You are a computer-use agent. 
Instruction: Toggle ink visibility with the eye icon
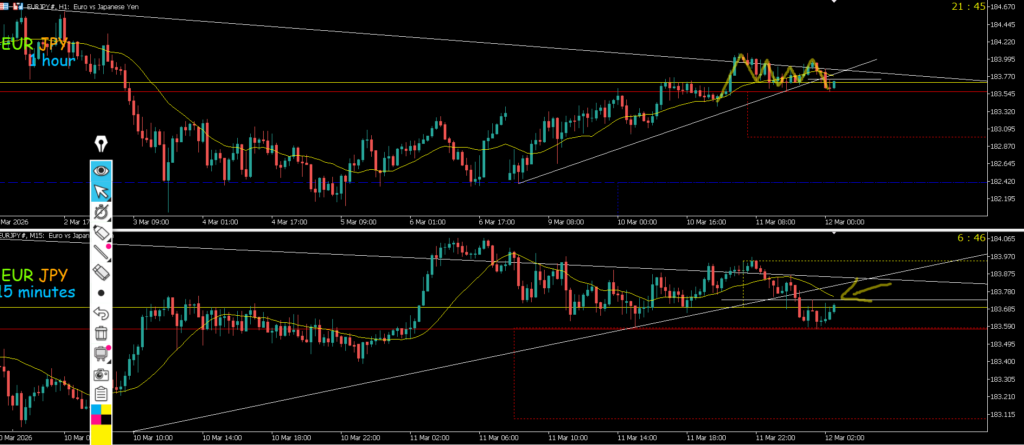[101, 170]
